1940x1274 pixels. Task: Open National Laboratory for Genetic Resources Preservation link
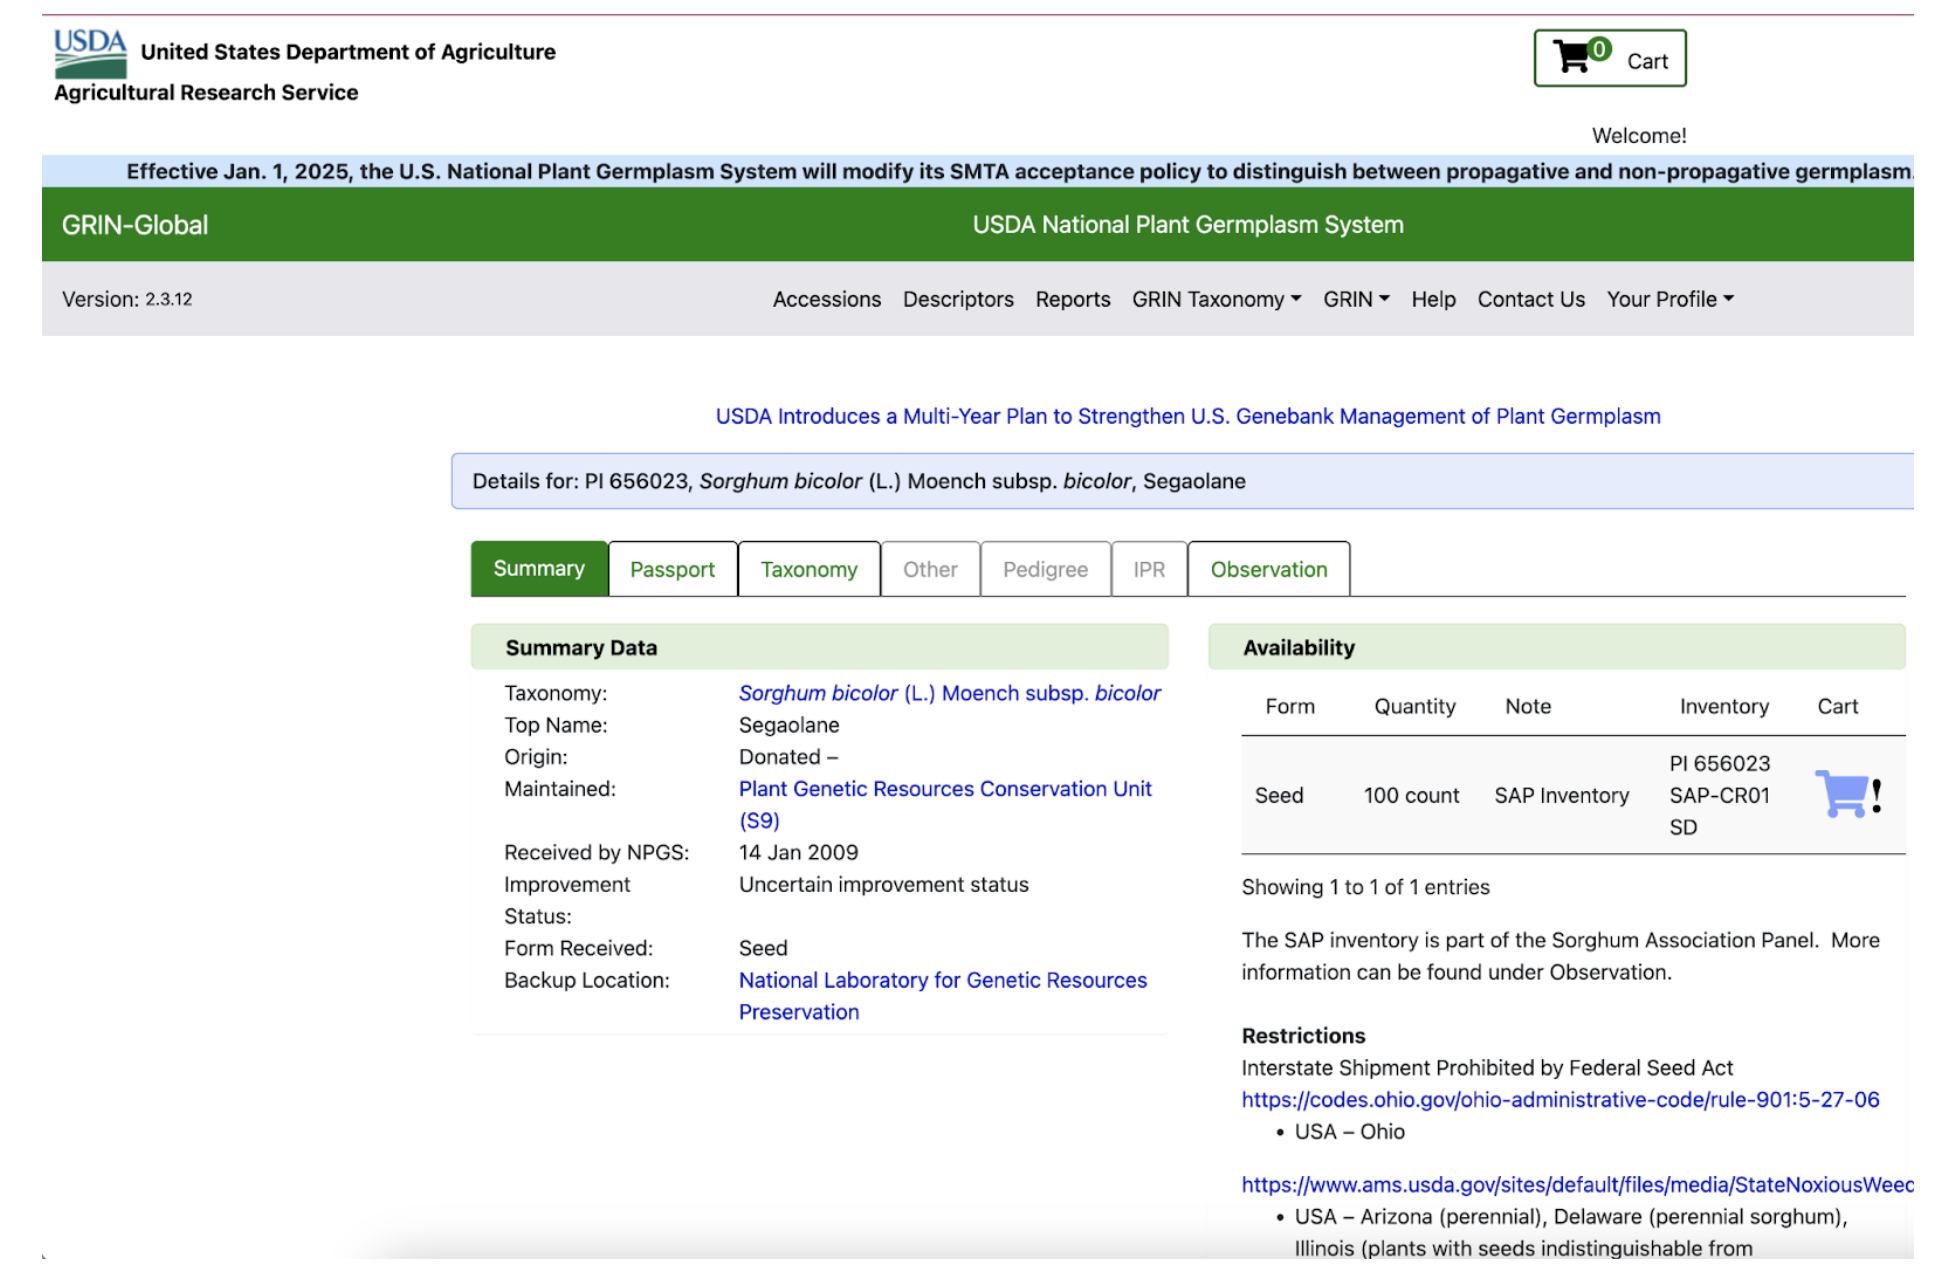point(942,996)
